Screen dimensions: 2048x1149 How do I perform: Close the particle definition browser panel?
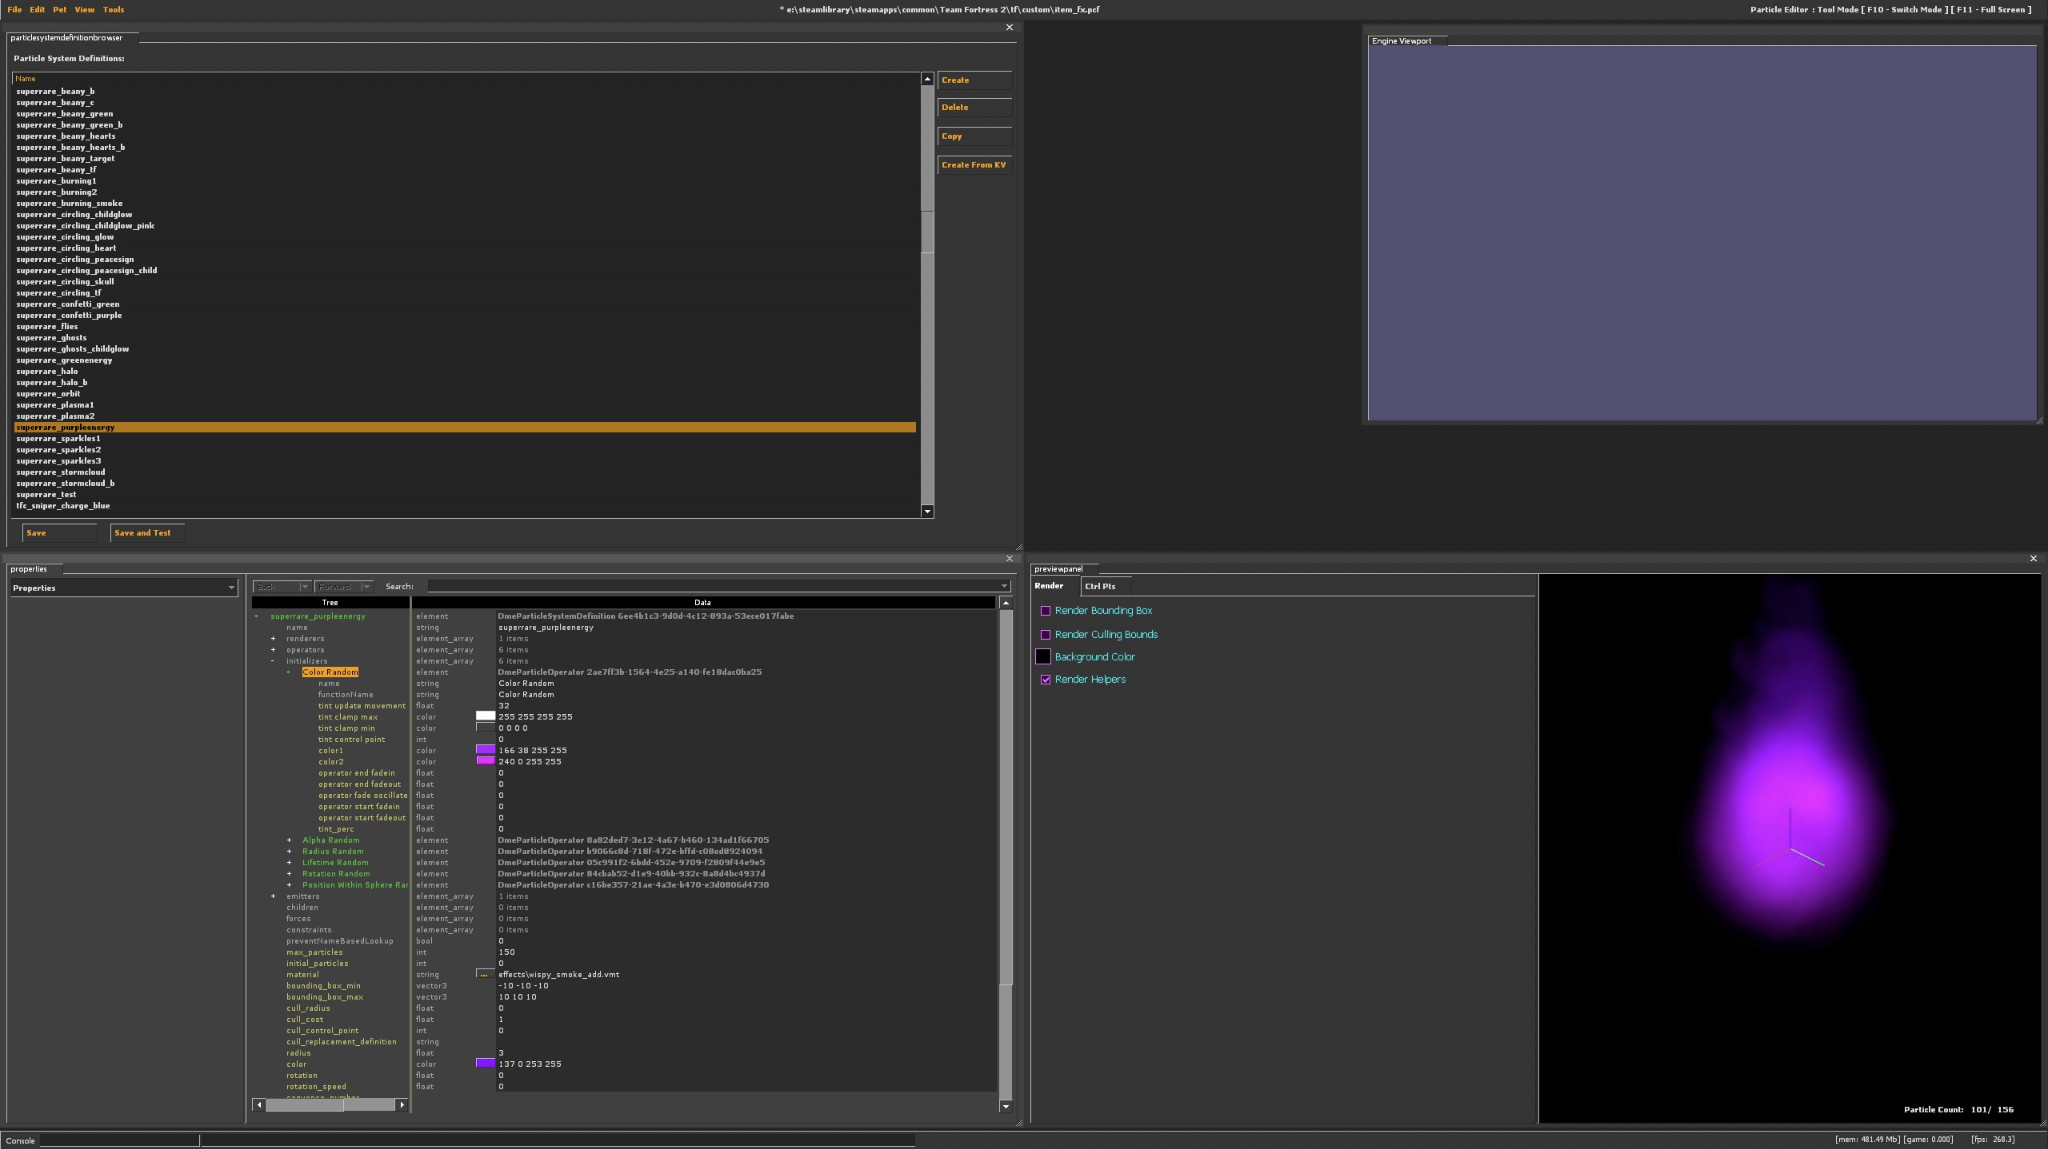click(x=1009, y=28)
